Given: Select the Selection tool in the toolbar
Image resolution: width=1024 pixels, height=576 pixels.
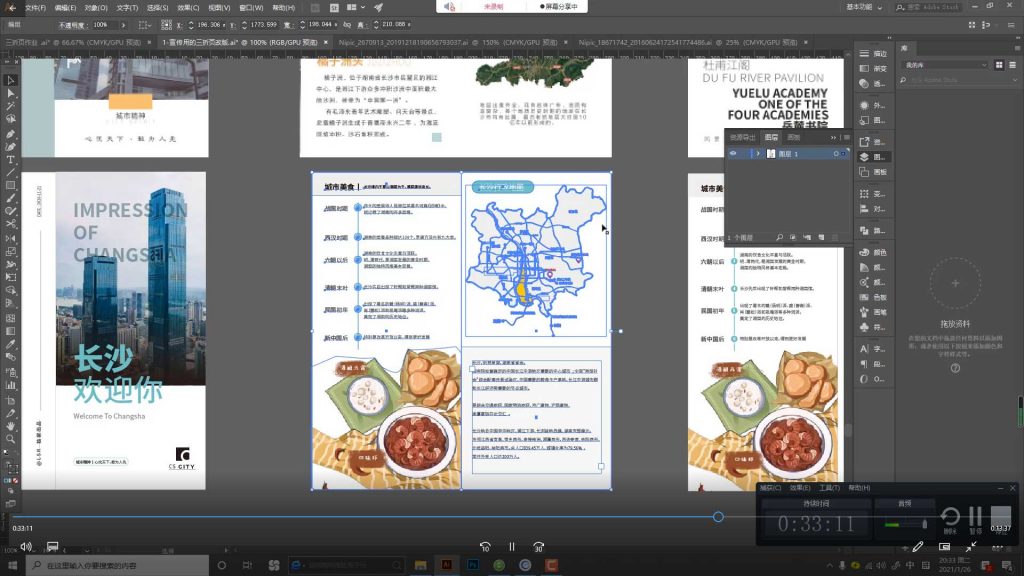Looking at the screenshot, I should pos(11,80).
